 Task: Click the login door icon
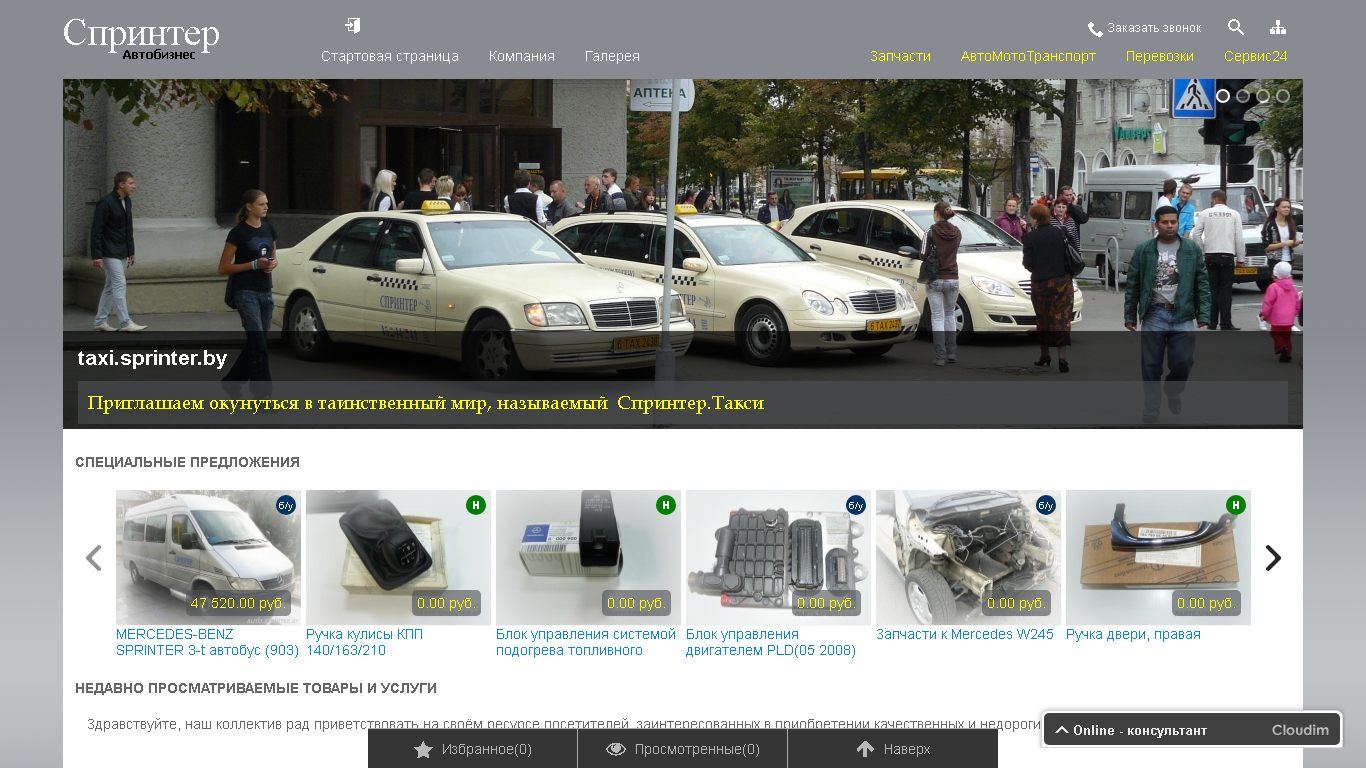coord(353,25)
